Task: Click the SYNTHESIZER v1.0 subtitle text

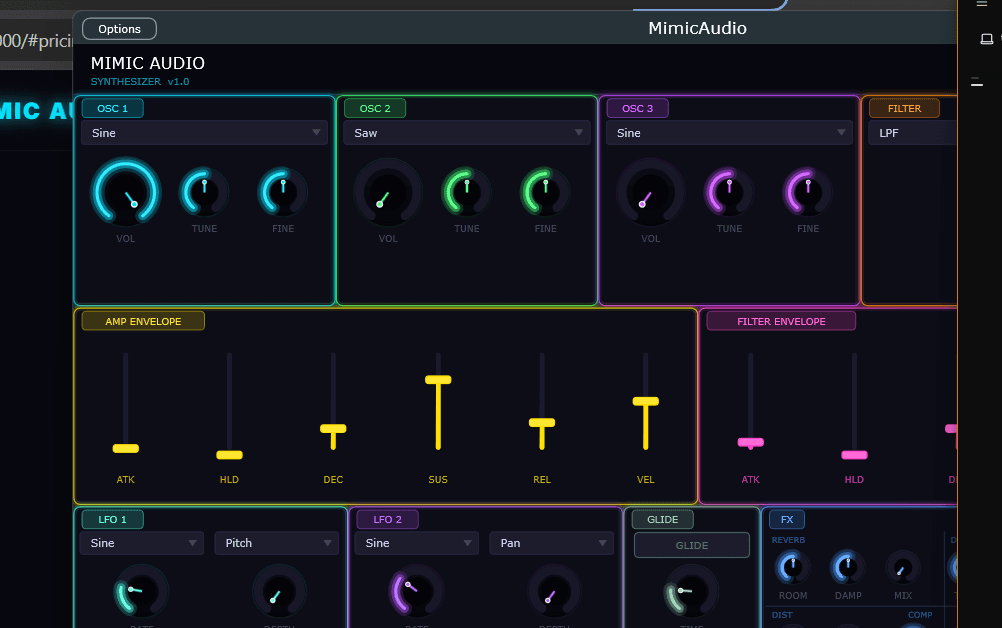Action: pyautogui.click(x=140, y=82)
